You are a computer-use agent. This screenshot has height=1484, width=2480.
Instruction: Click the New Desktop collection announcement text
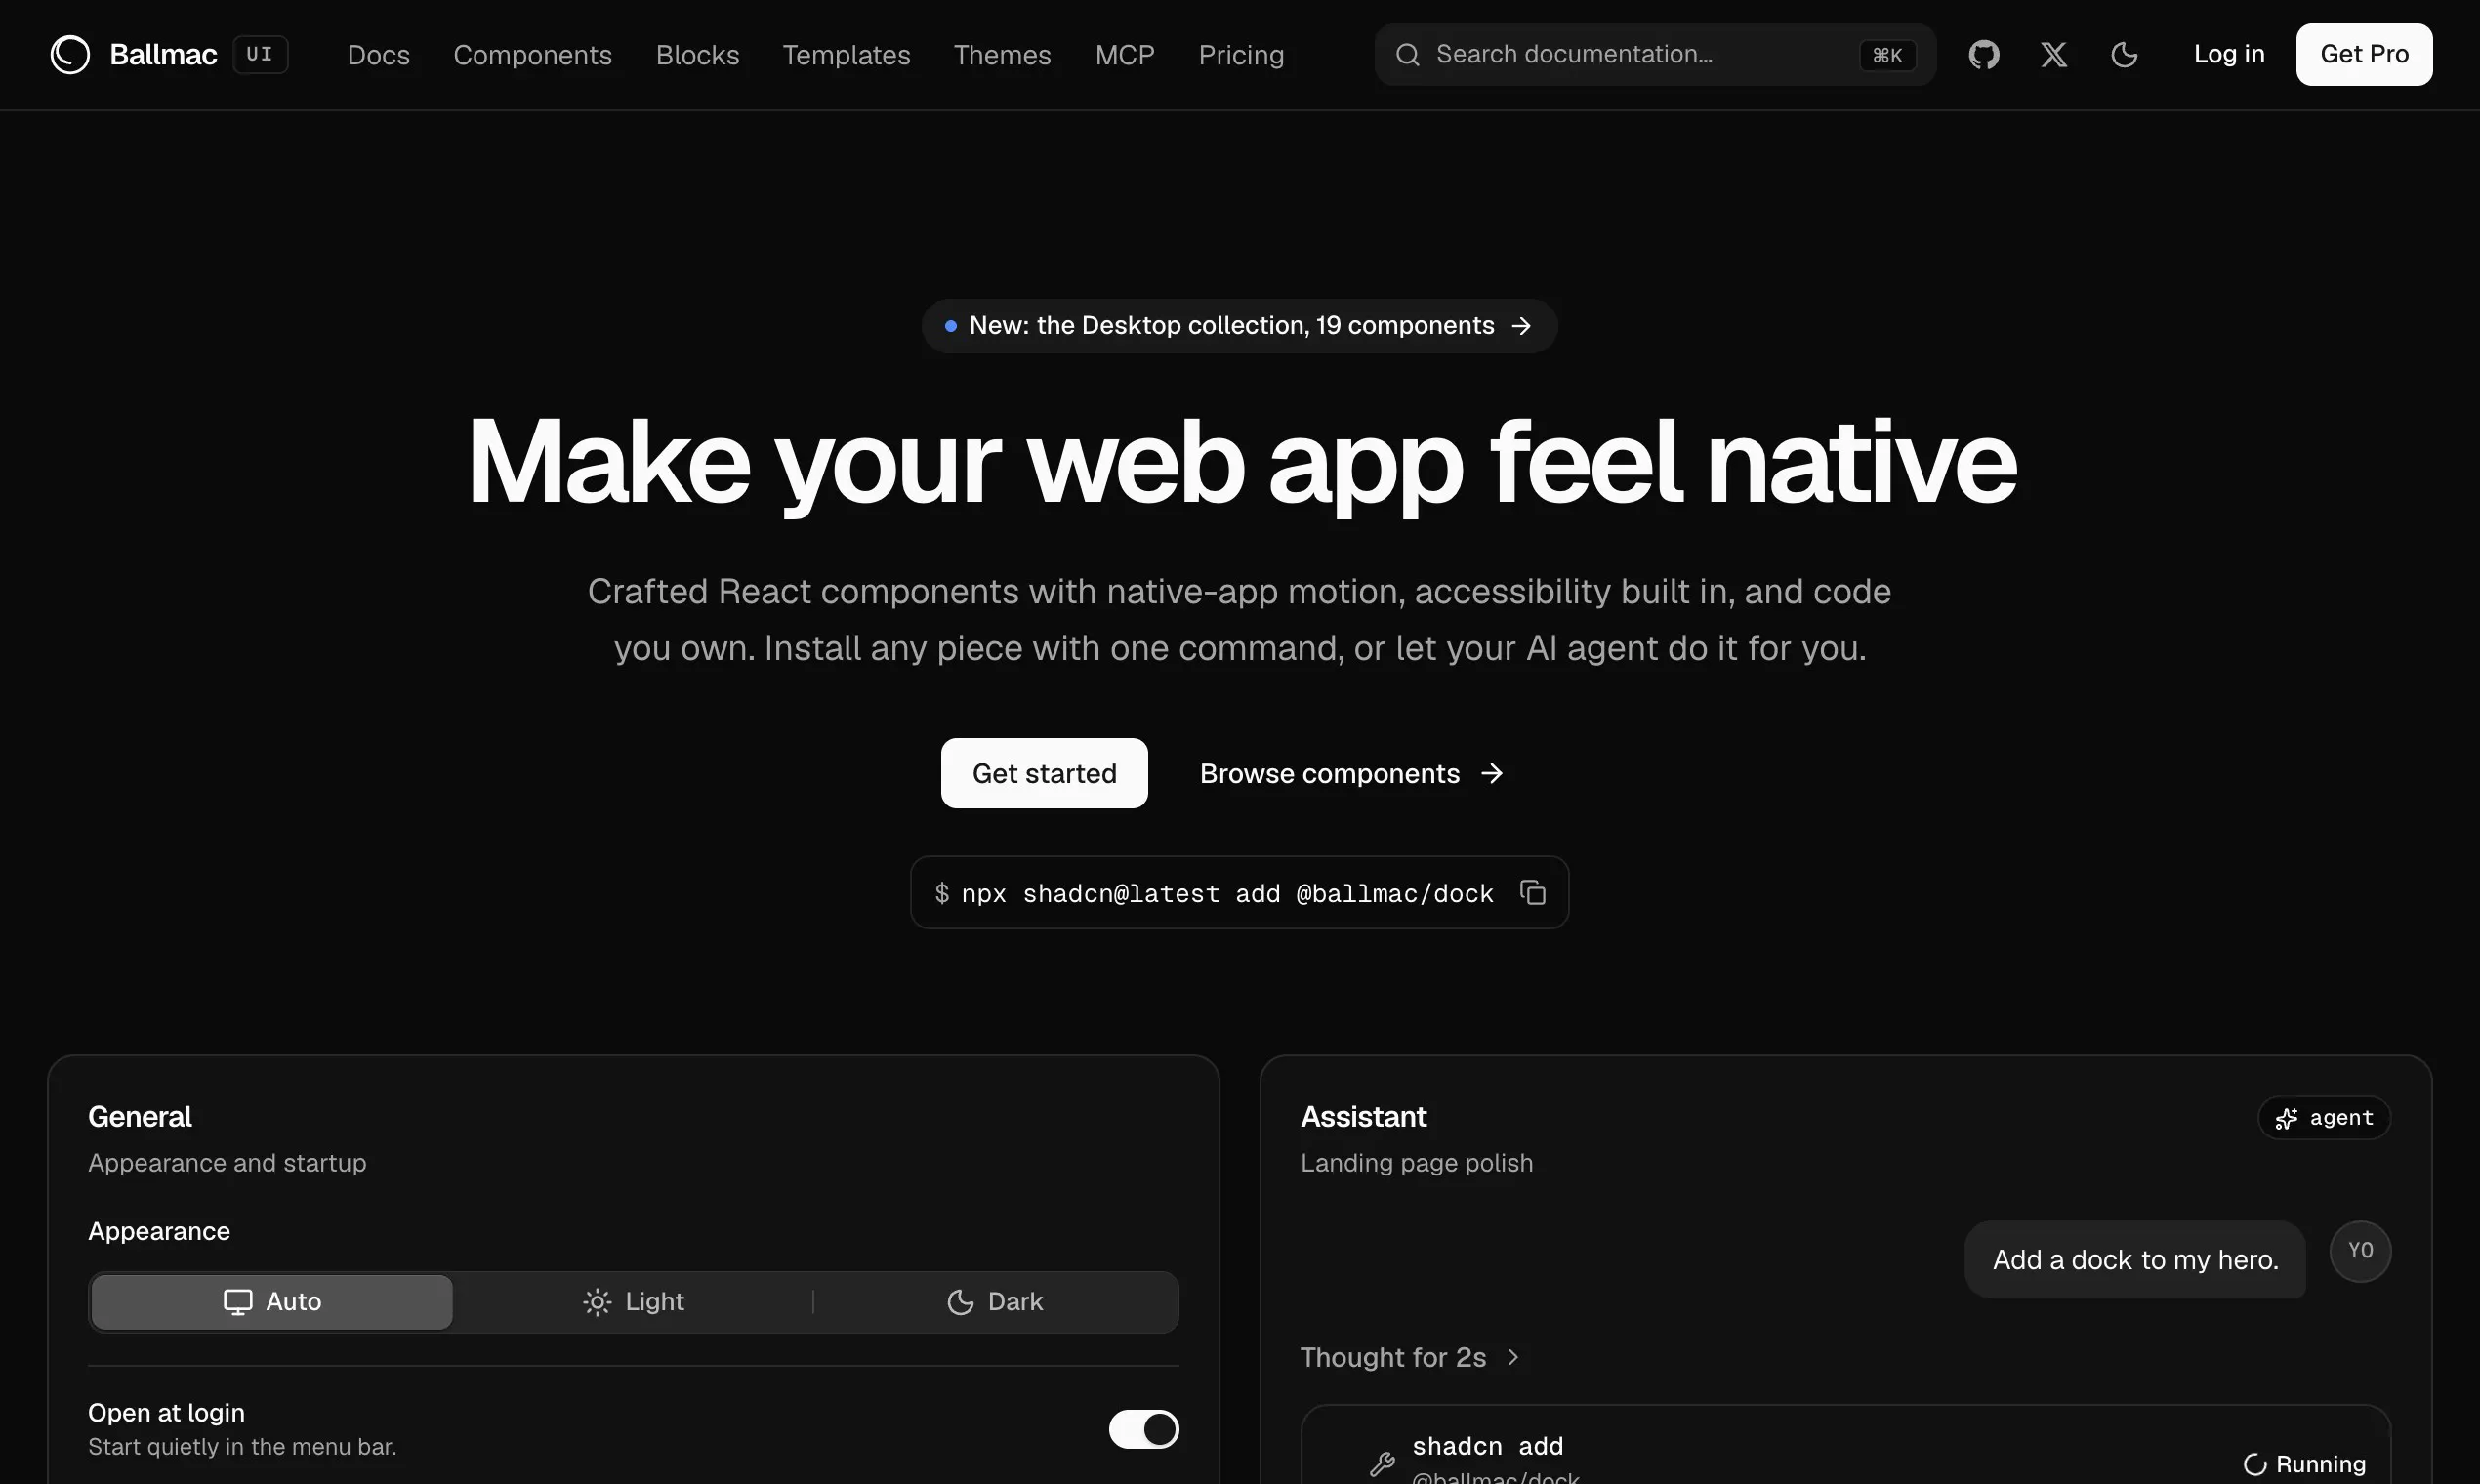pos(1231,326)
